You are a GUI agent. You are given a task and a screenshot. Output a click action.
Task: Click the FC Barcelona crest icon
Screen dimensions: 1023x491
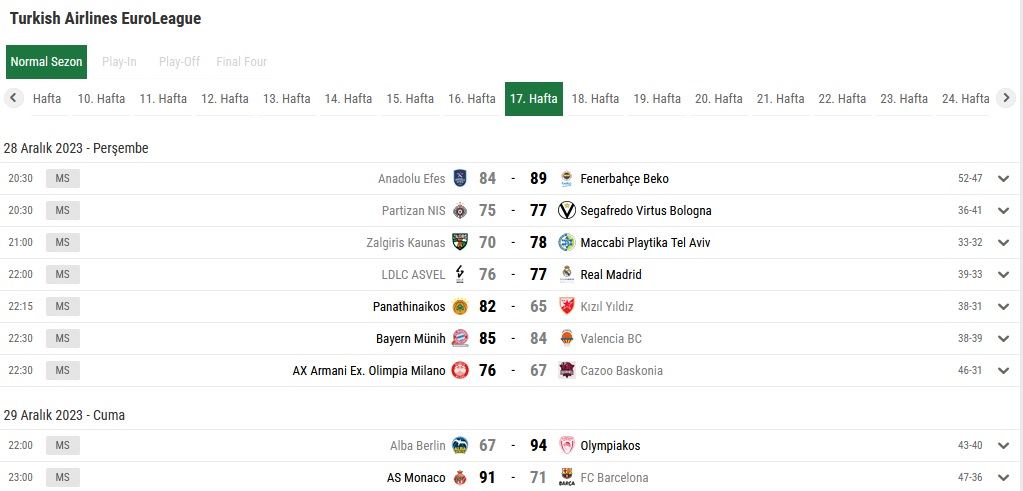click(x=567, y=478)
